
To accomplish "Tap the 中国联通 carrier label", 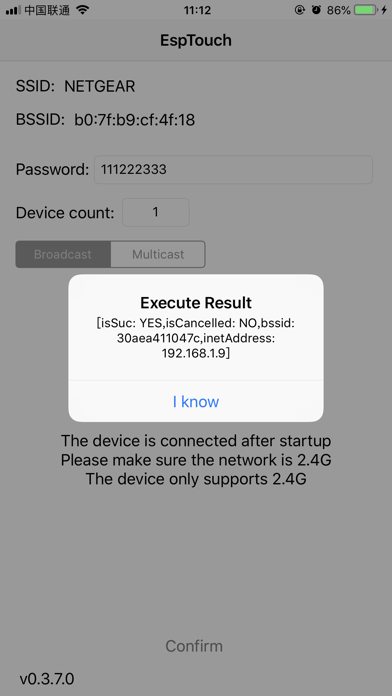I will click(x=47, y=10).
